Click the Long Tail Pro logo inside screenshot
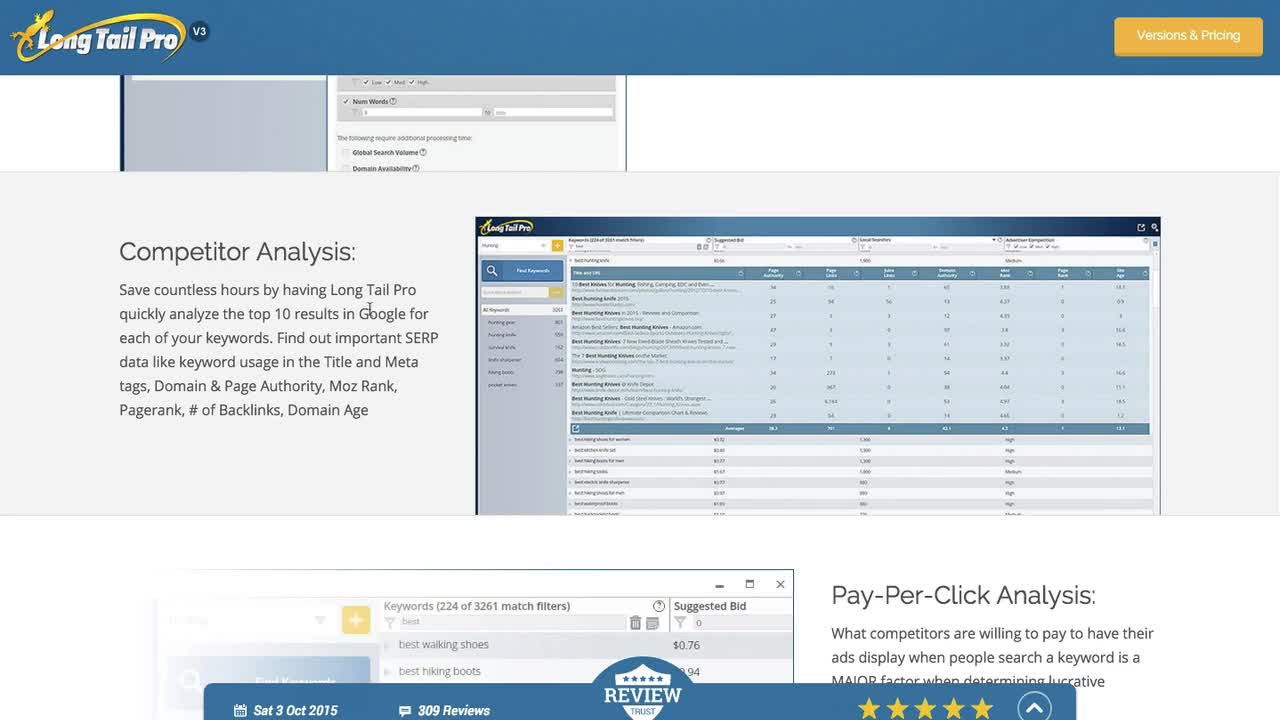 click(505, 227)
